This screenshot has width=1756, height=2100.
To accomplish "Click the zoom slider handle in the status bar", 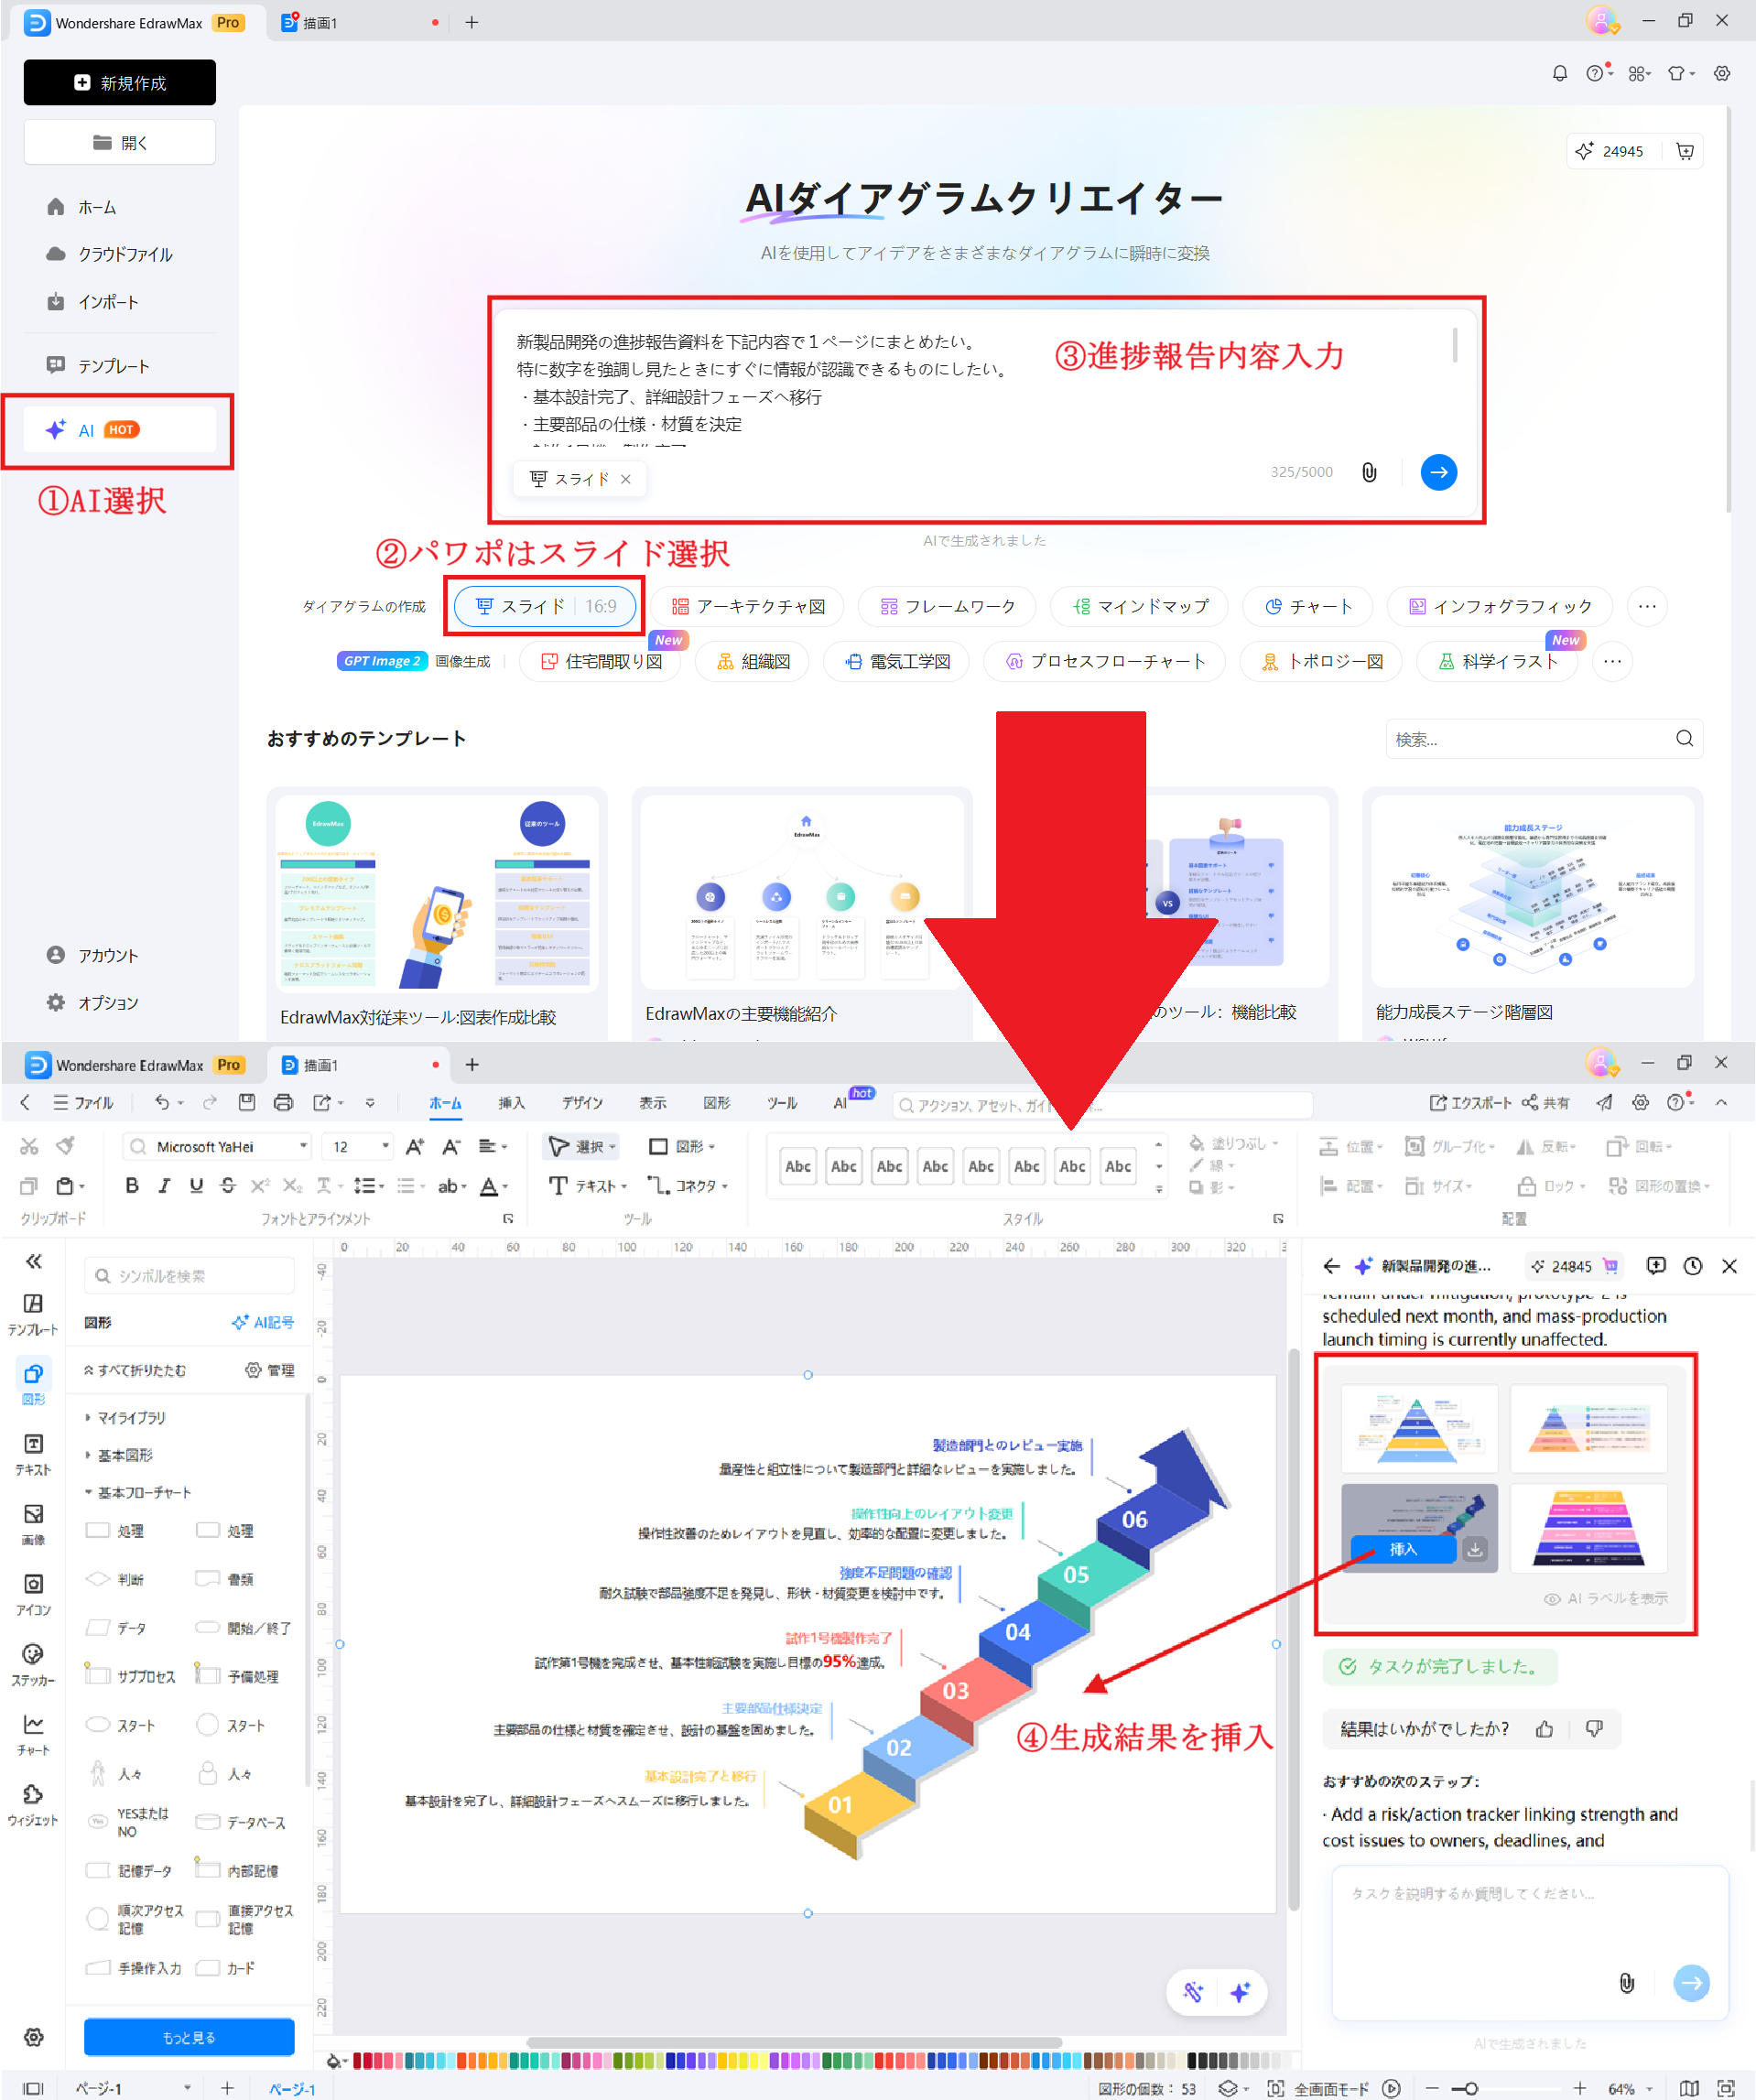I will point(1470,2088).
